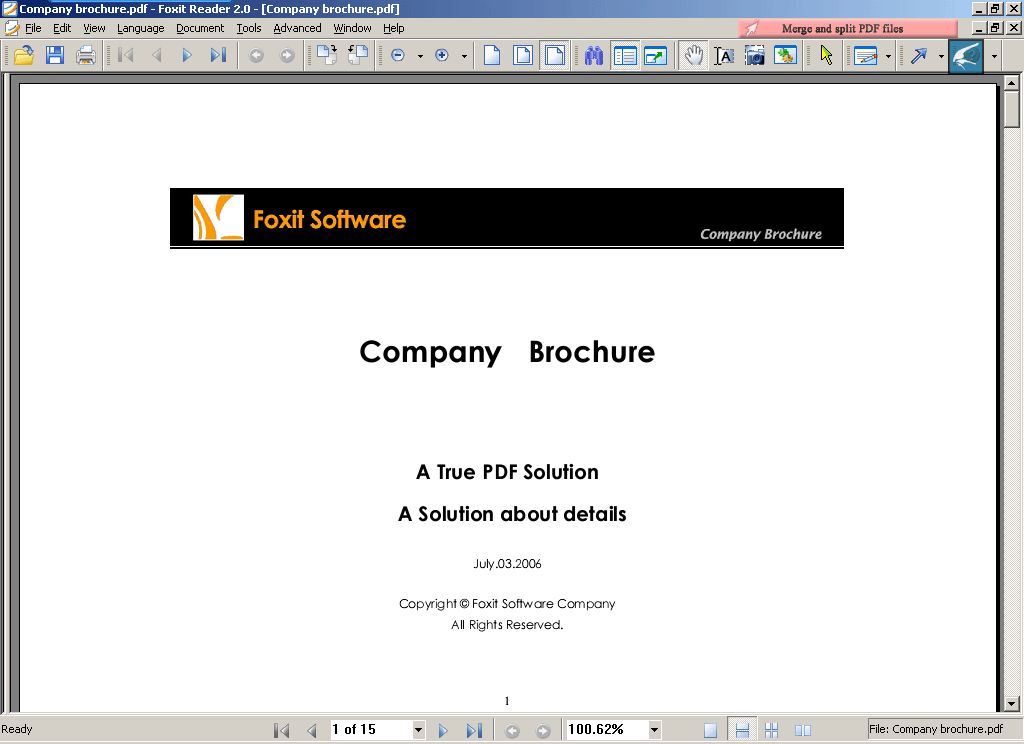Go to first page in status bar
This screenshot has height=744, width=1024.
pos(281,730)
